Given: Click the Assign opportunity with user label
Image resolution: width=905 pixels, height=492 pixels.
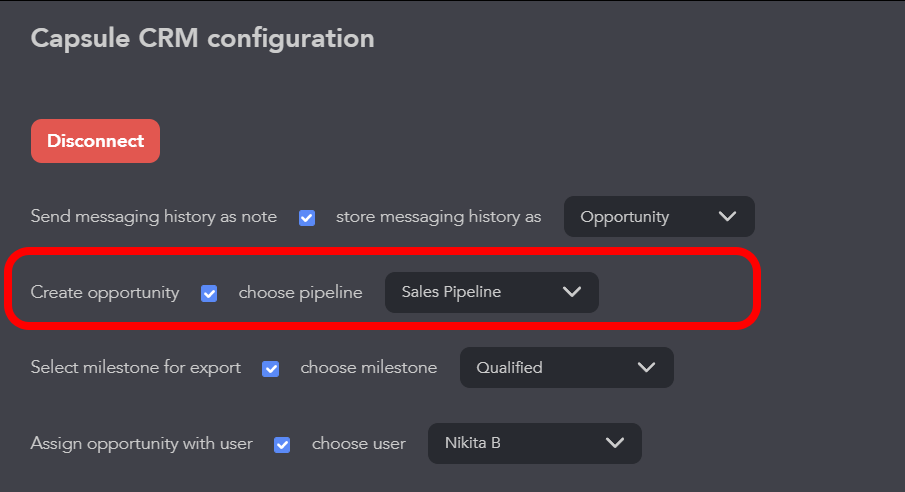Looking at the screenshot, I should [x=142, y=443].
